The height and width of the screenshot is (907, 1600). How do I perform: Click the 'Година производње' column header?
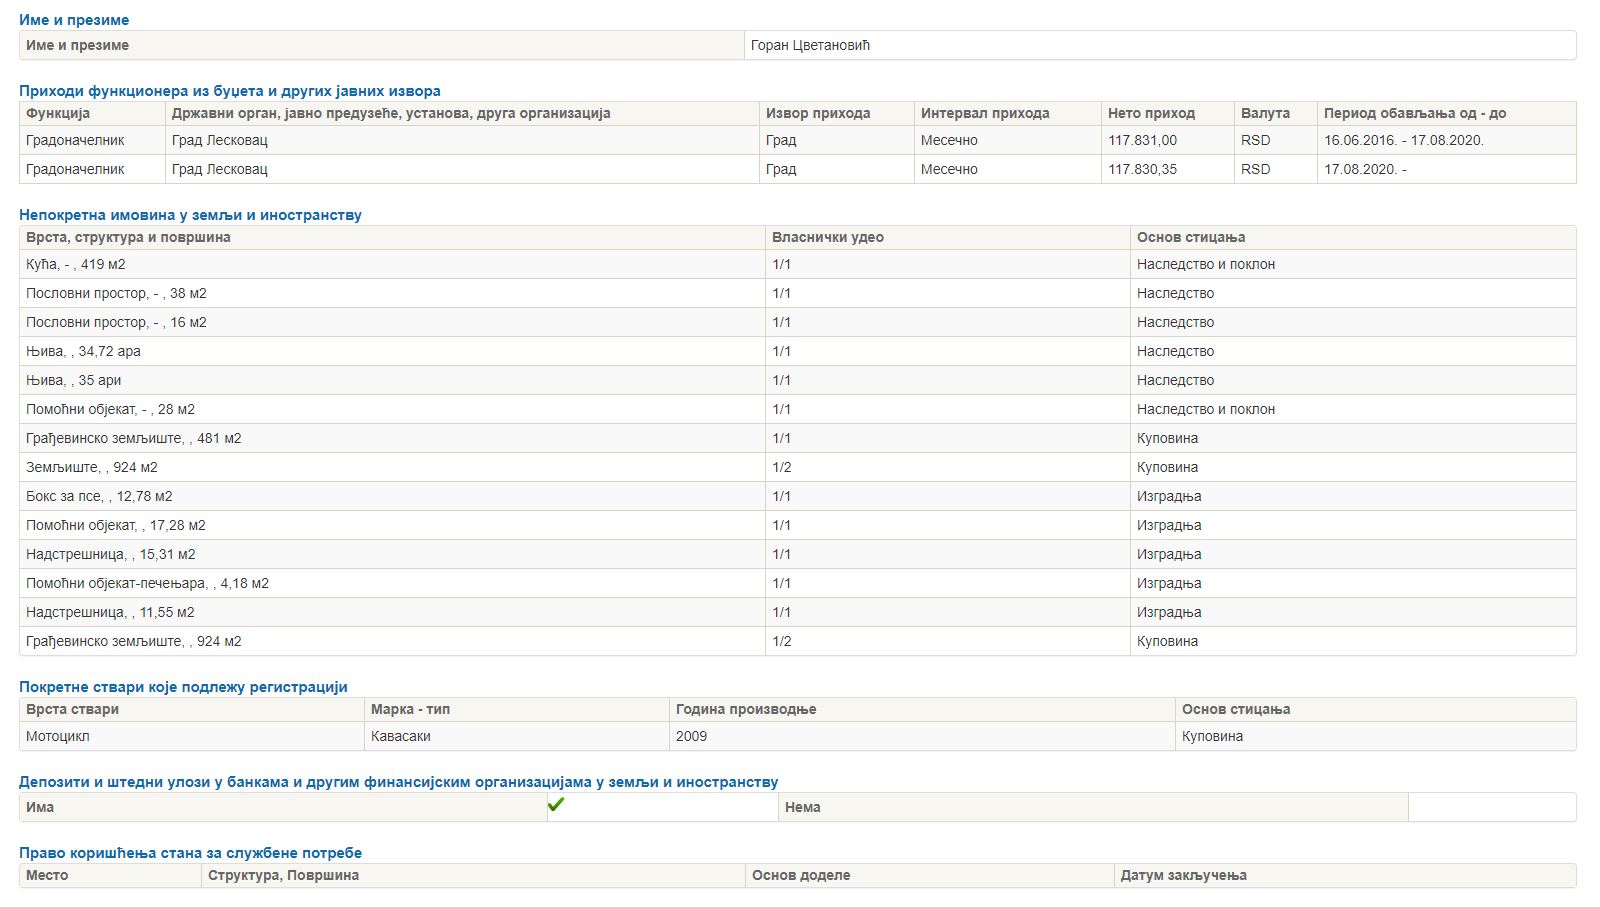click(745, 709)
